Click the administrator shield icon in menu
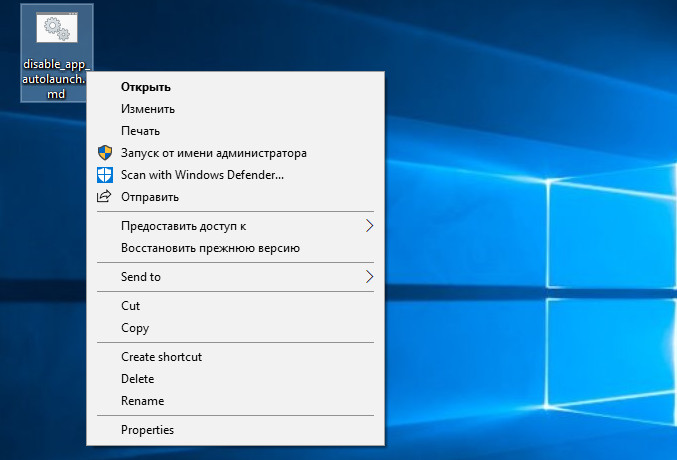The width and height of the screenshot is (677, 460). (104, 153)
